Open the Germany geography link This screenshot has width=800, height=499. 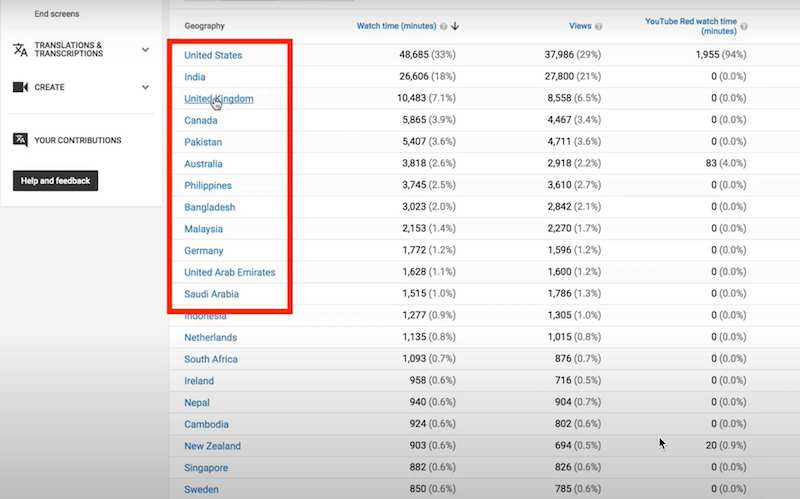click(x=204, y=251)
